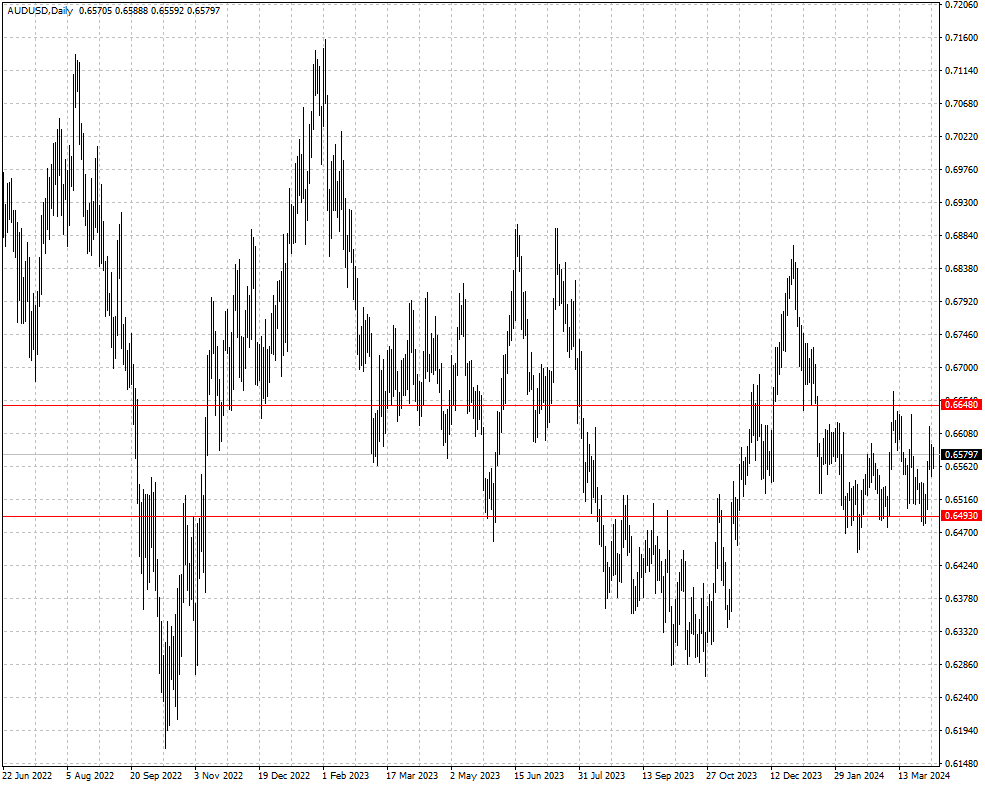Click the 0.62400 price axis label
The width and height of the screenshot is (985, 787).
[962, 697]
